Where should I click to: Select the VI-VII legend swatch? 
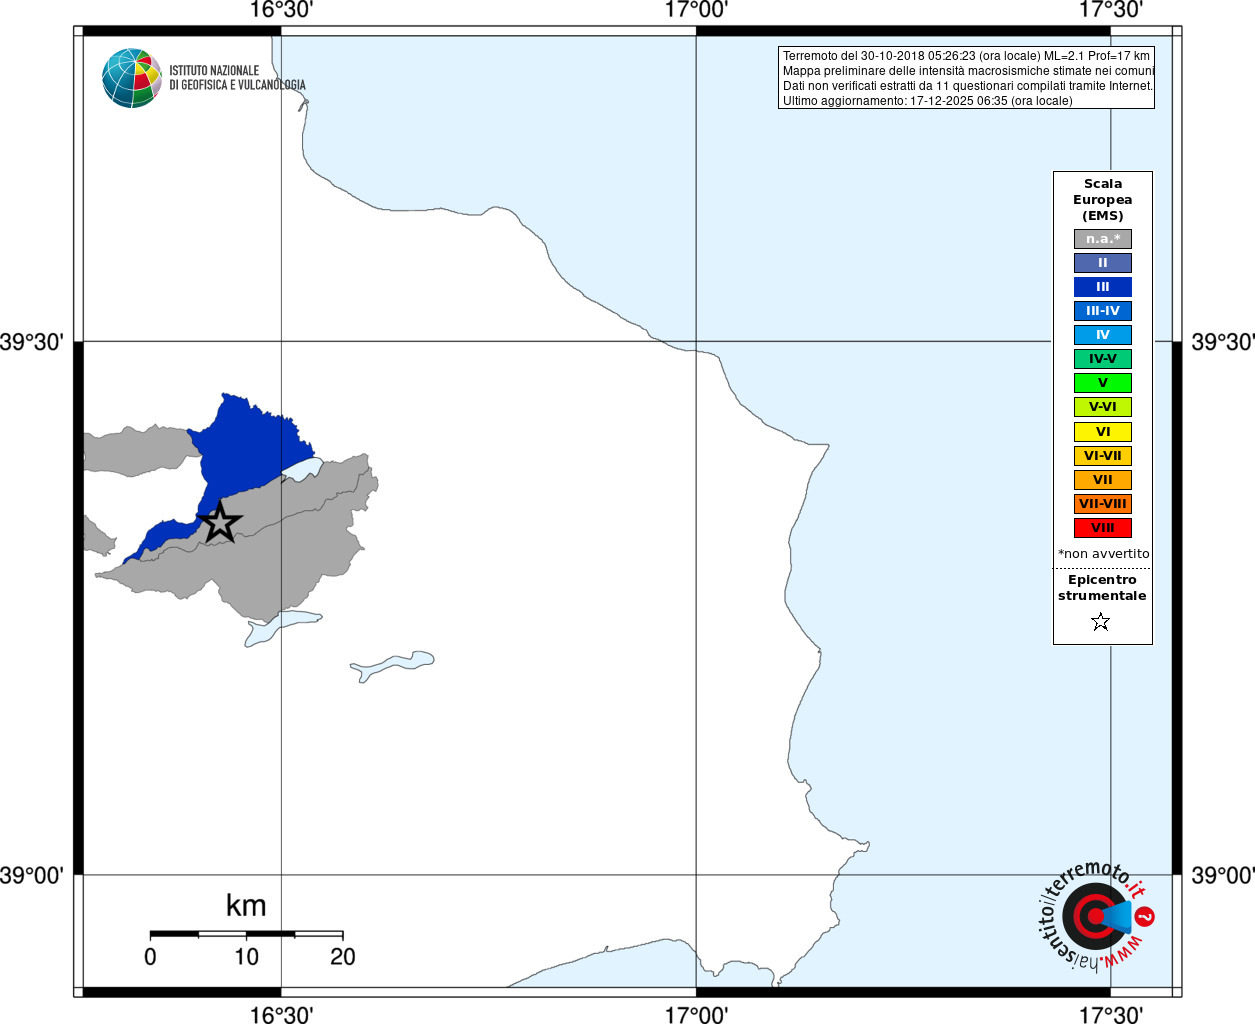[x=1103, y=456]
